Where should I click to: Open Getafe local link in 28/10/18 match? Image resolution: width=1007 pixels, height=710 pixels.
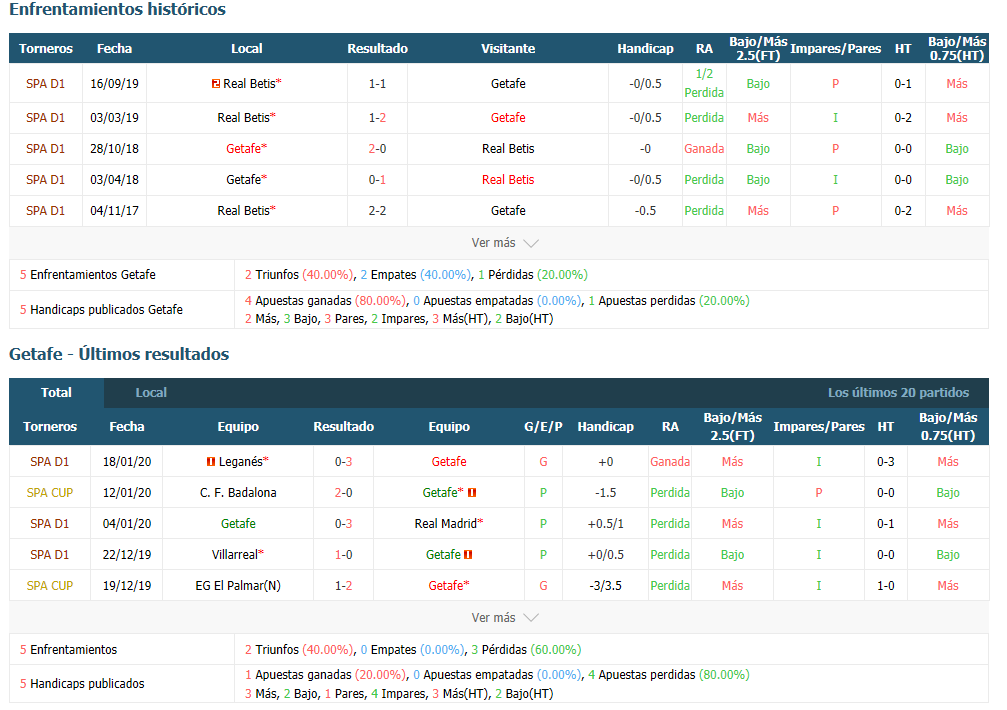(x=243, y=148)
